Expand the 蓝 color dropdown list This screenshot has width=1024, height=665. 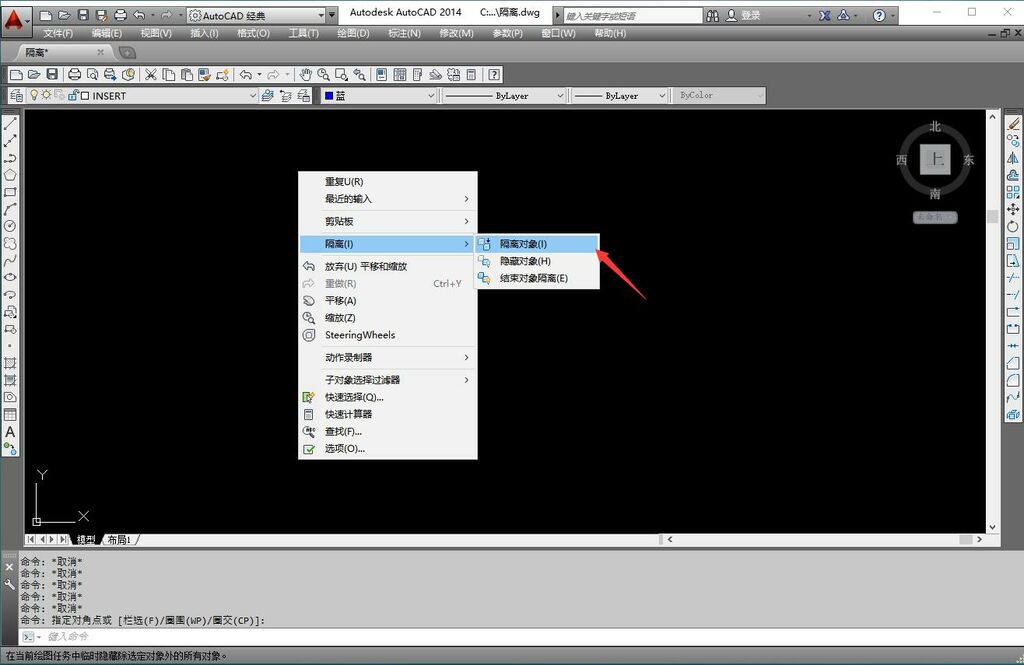click(x=432, y=96)
